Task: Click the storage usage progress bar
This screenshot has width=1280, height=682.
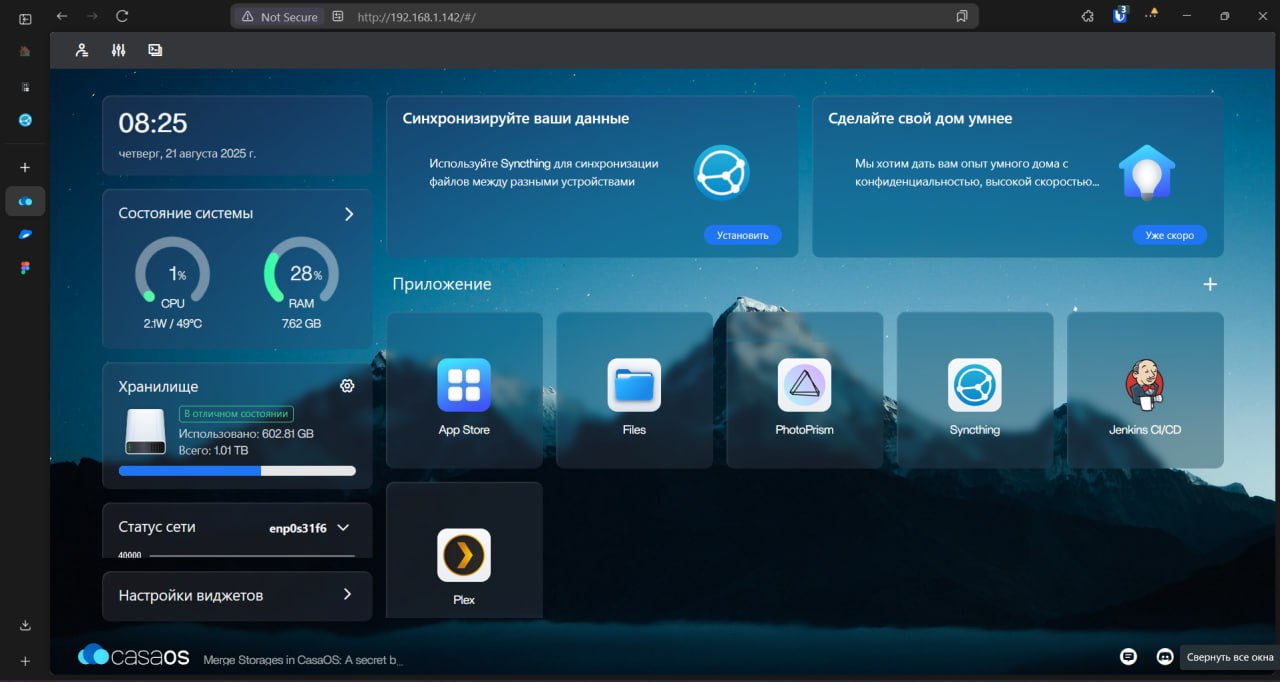Action: tap(237, 470)
